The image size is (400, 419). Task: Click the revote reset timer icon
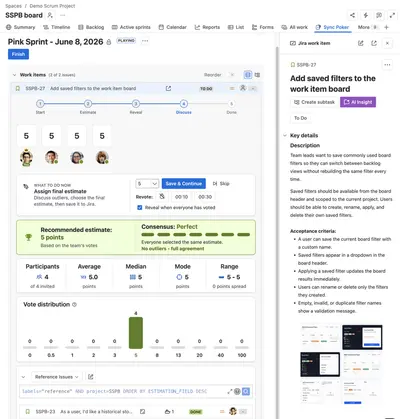(162, 197)
